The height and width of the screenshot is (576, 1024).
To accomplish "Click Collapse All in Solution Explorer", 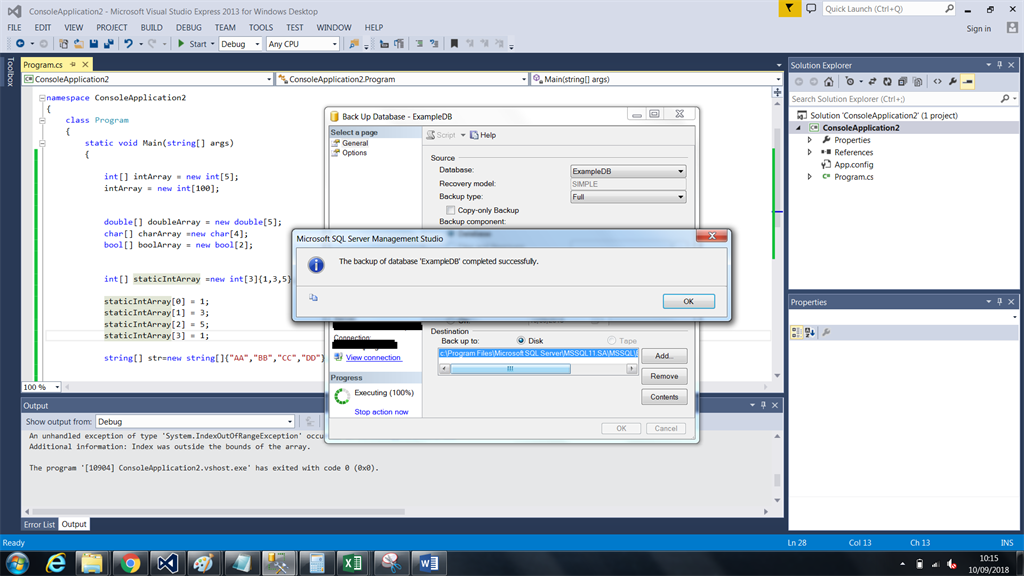I will tap(902, 82).
